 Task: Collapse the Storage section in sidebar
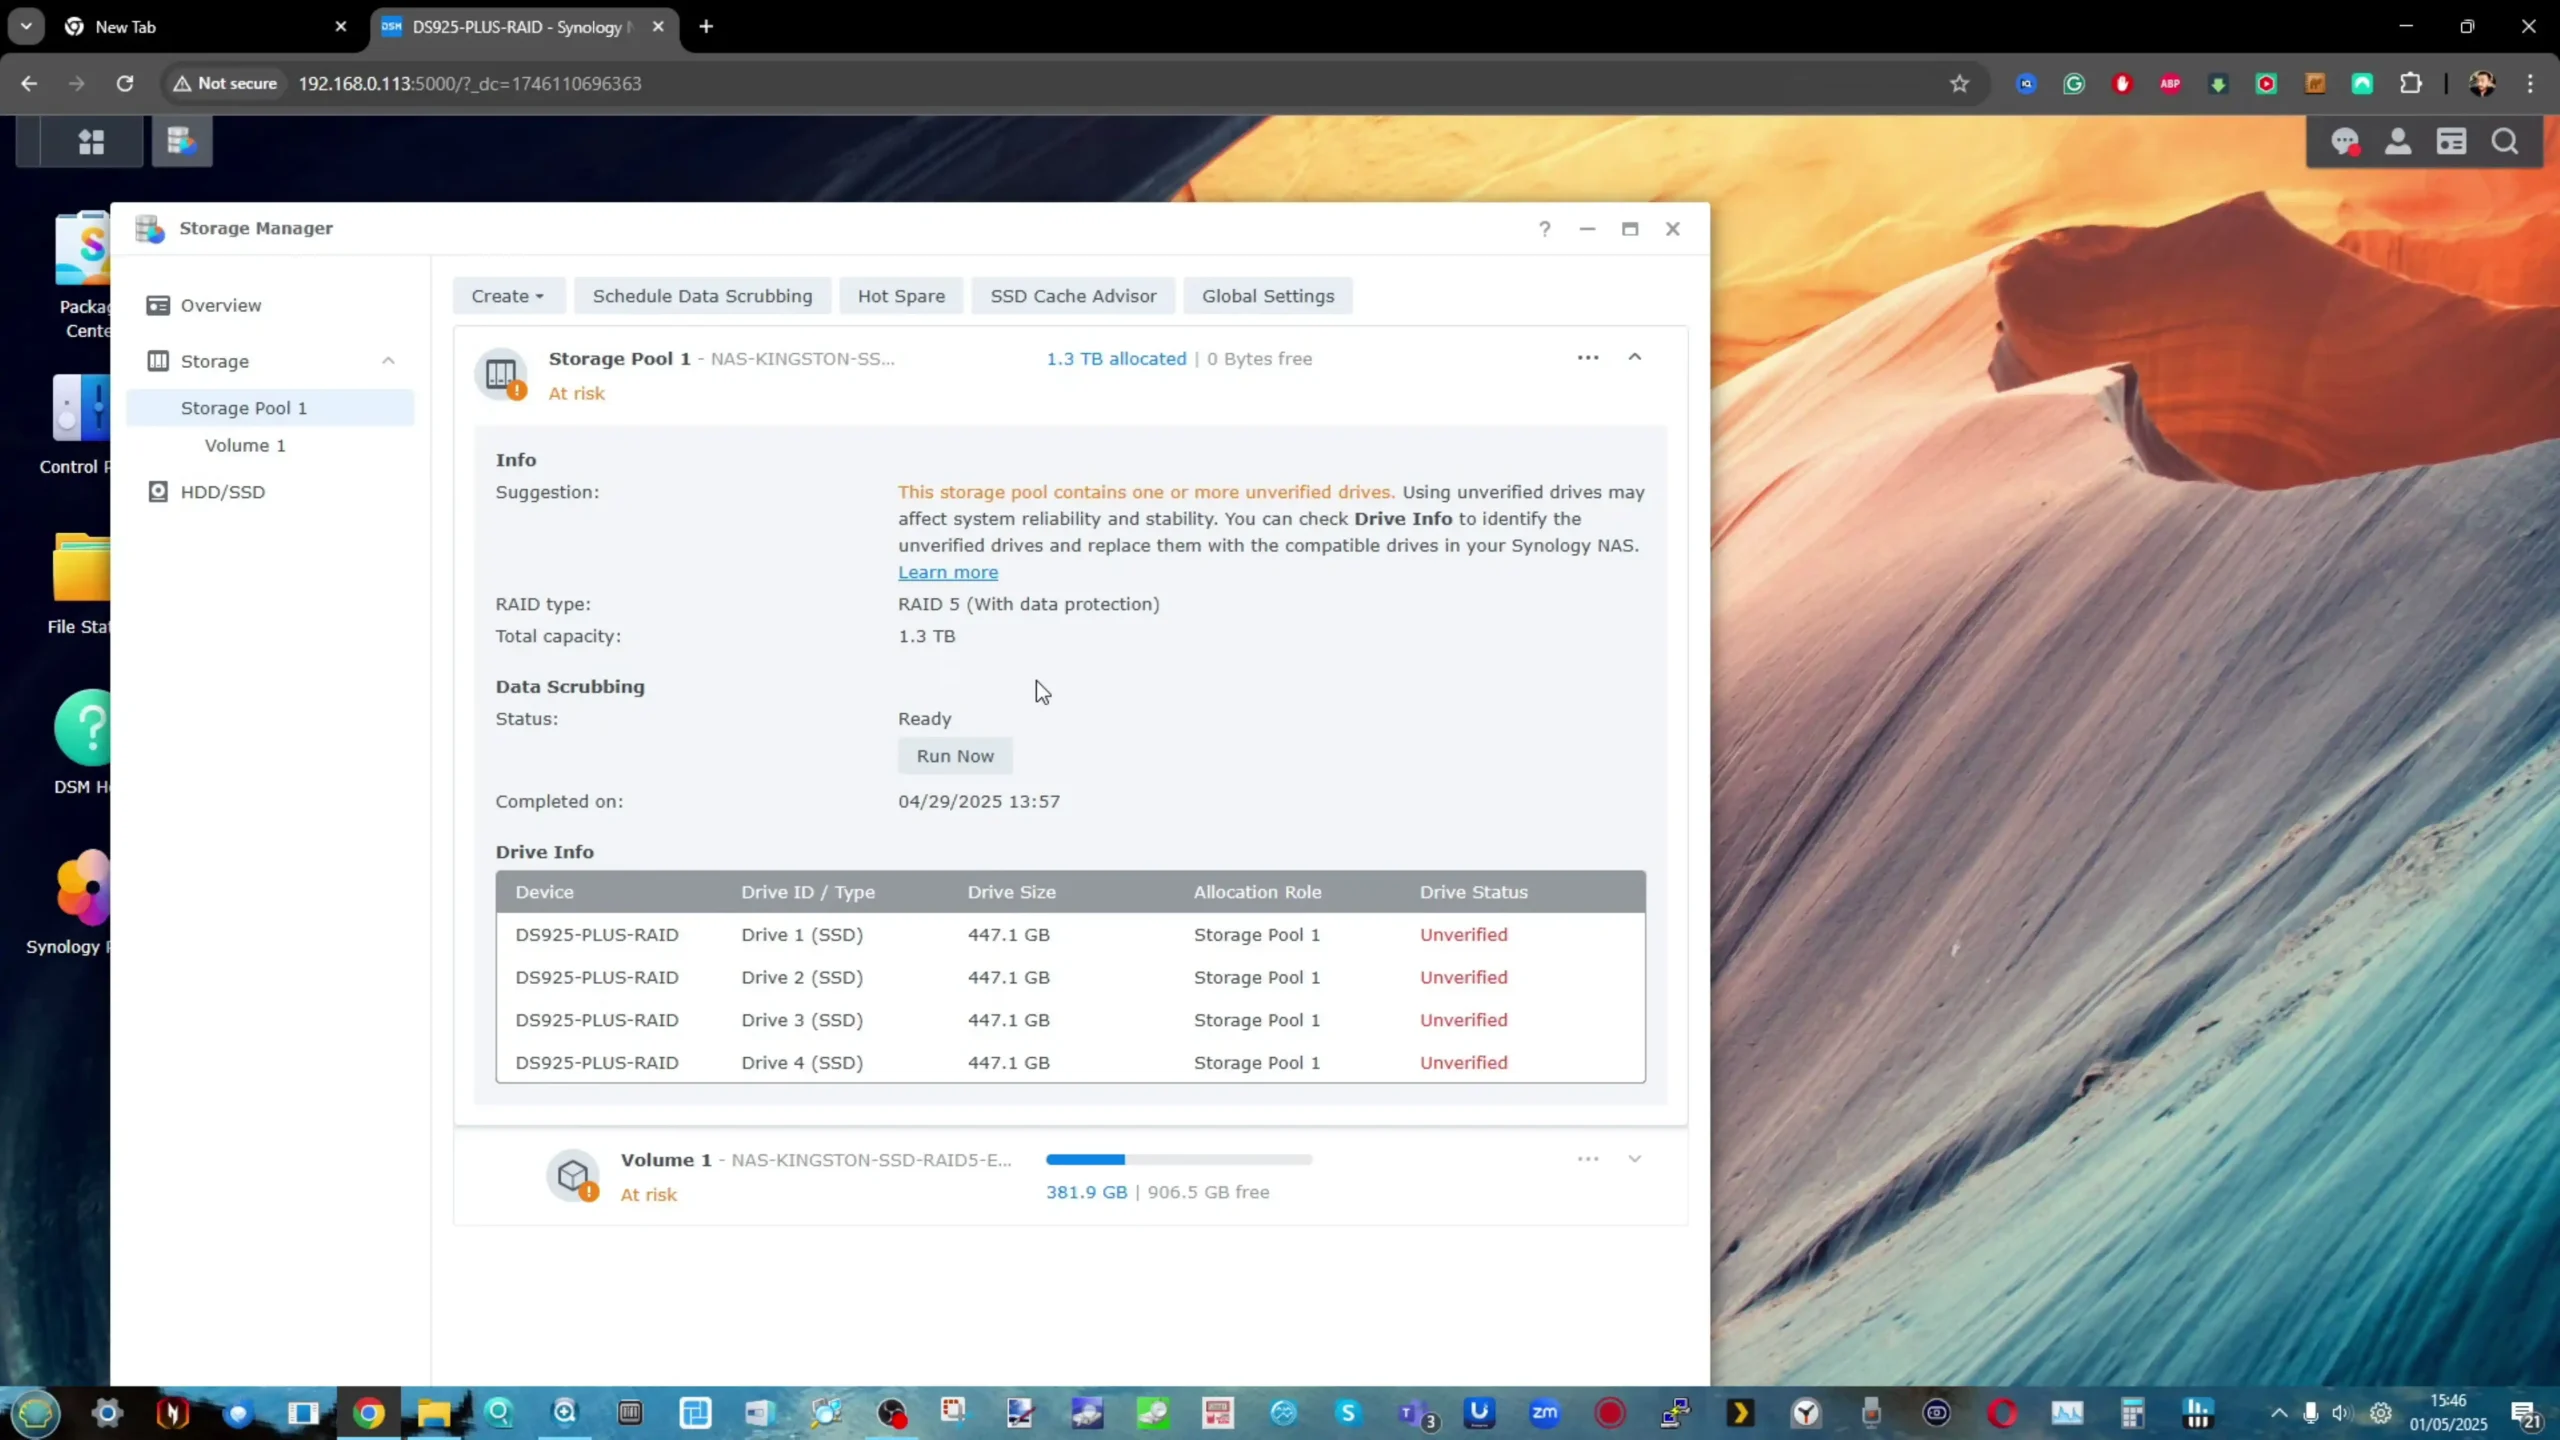388,361
